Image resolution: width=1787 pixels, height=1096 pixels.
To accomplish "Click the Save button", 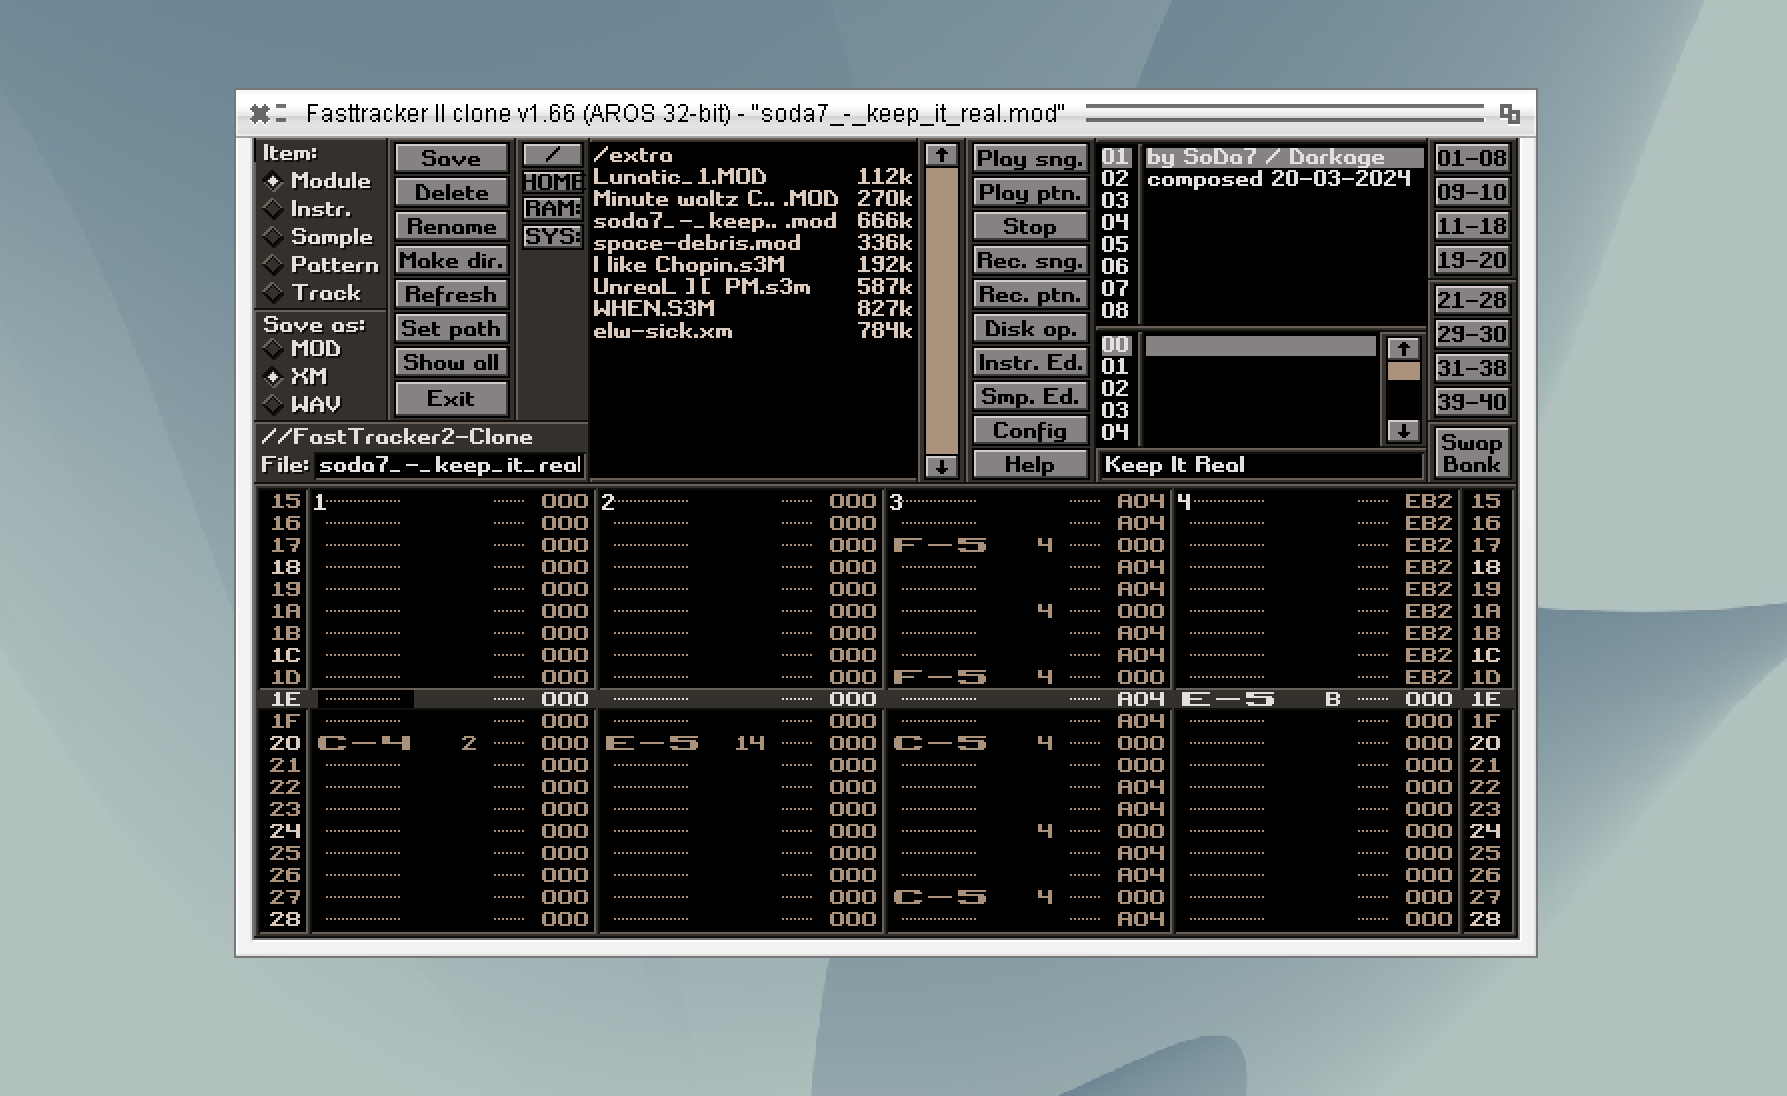I will pyautogui.click(x=451, y=158).
